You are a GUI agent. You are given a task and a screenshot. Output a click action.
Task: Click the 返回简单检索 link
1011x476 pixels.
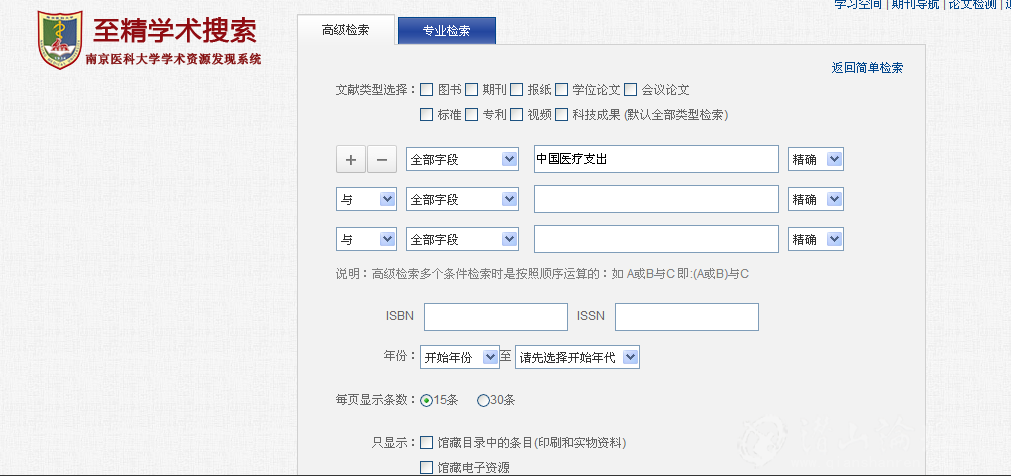(867, 68)
